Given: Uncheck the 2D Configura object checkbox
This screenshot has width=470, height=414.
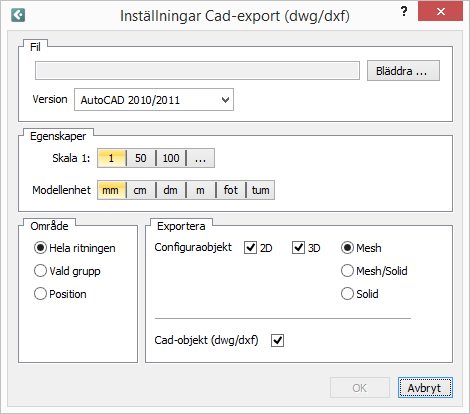Looking at the screenshot, I should pos(250,248).
